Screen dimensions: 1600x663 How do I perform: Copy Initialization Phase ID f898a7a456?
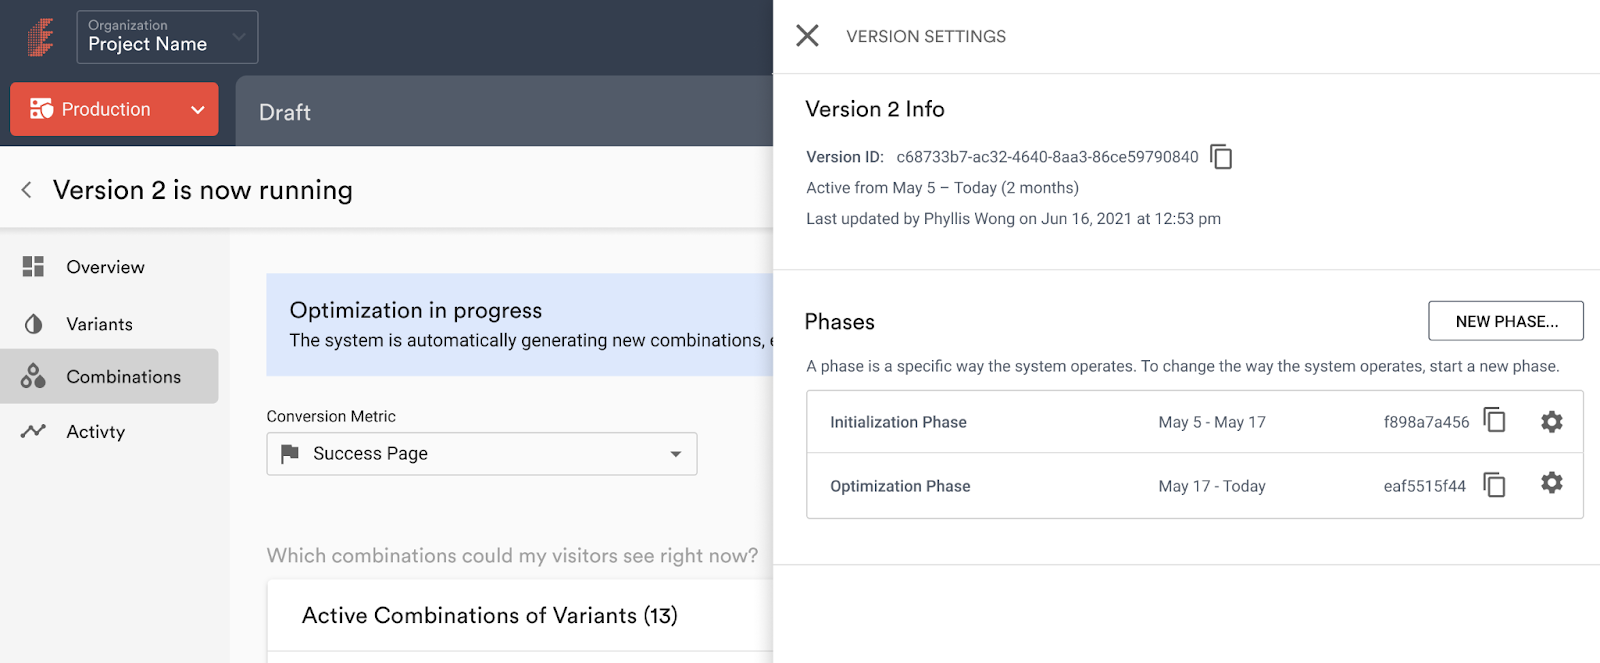tap(1495, 421)
